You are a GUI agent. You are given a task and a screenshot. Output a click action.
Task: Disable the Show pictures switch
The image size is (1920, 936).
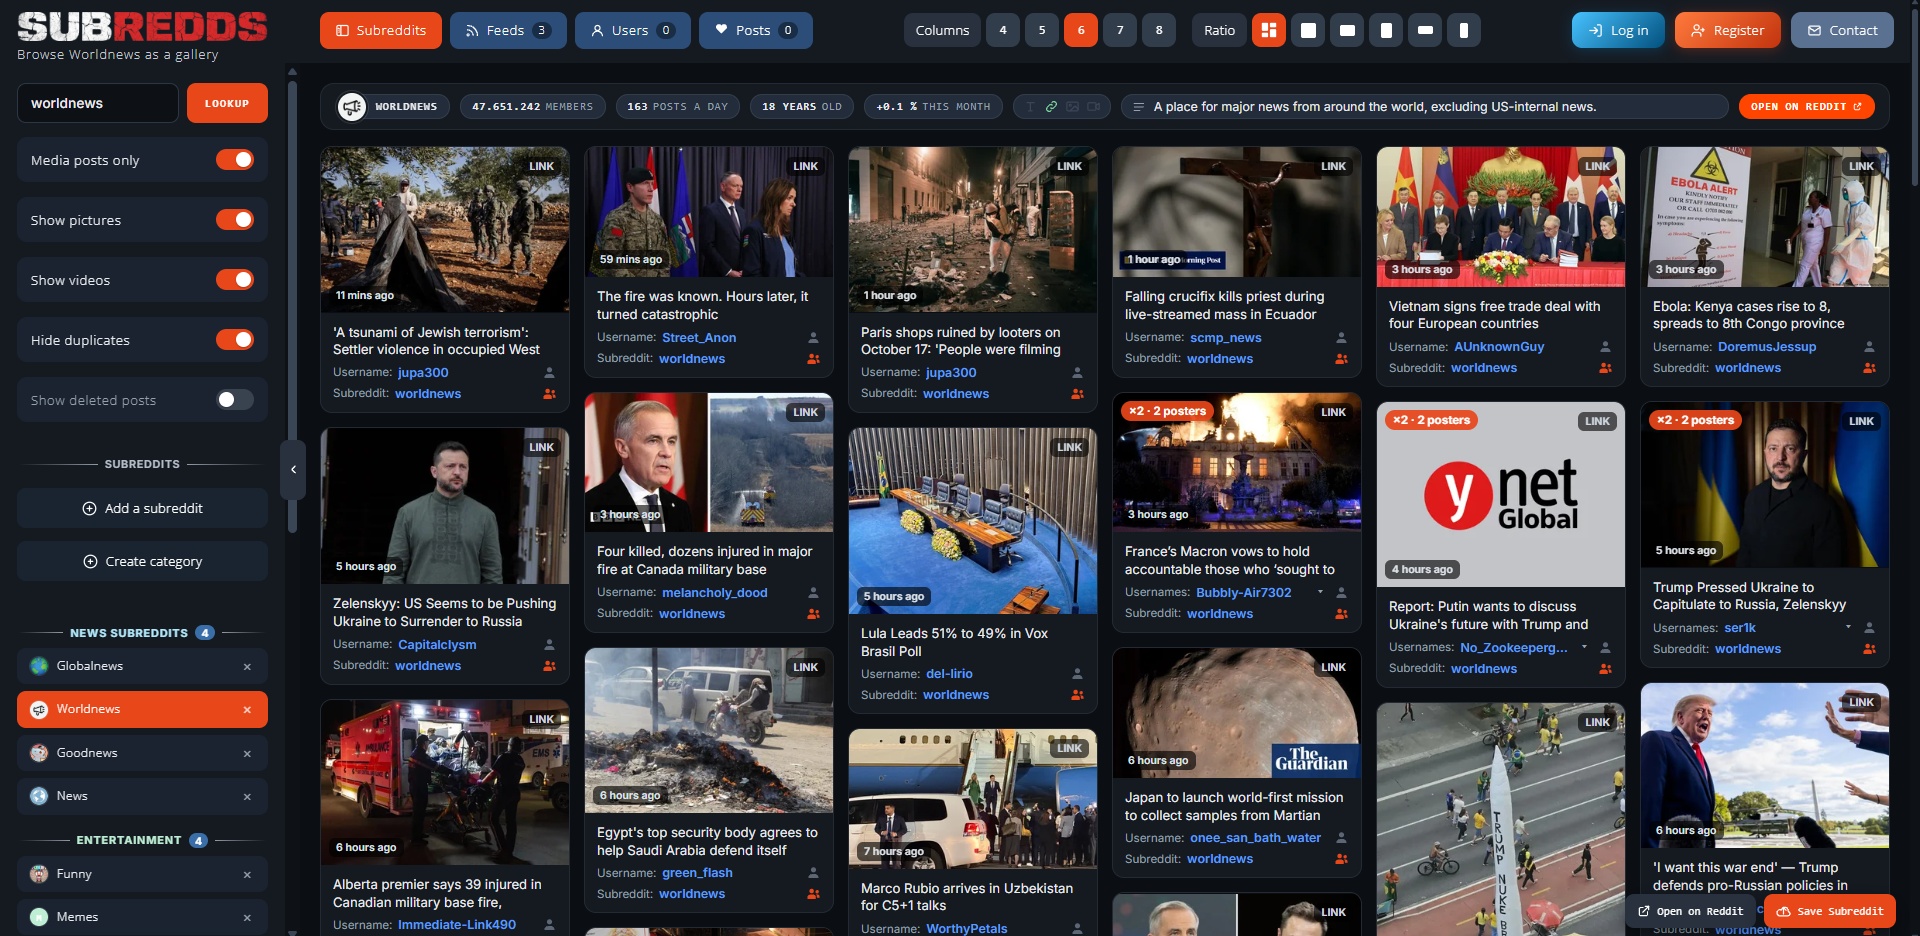point(235,220)
